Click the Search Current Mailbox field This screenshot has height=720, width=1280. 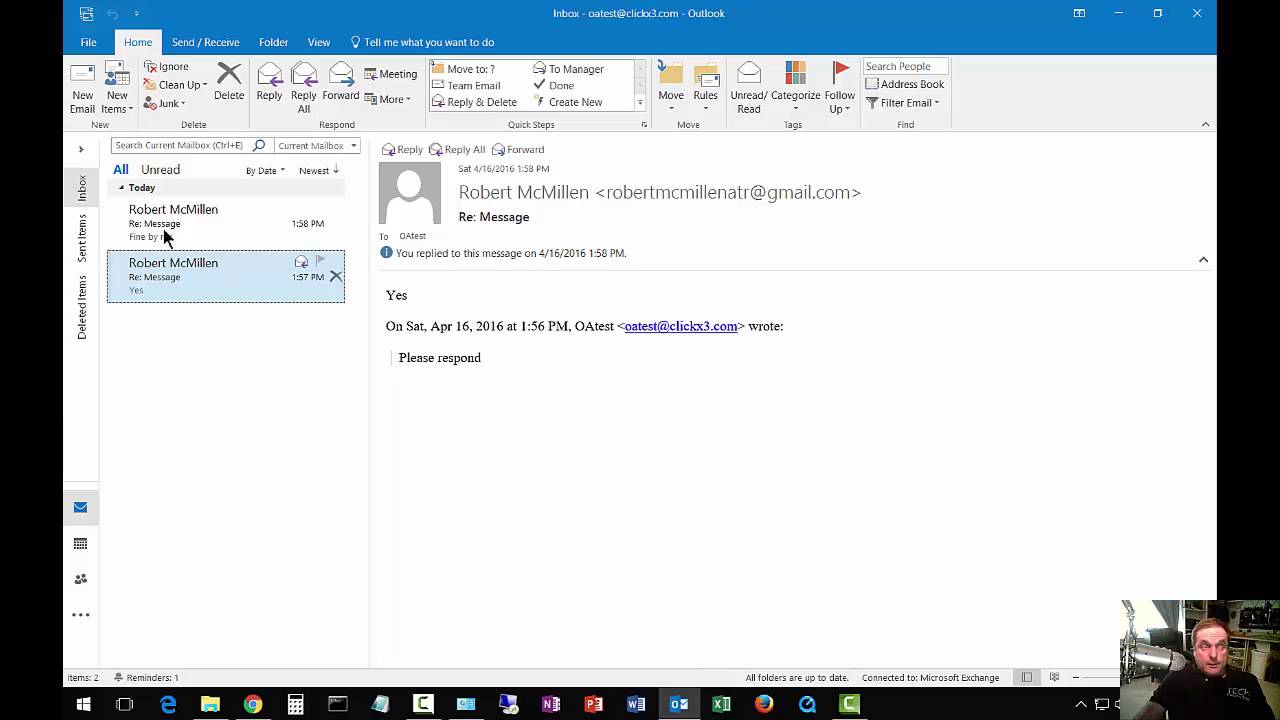click(x=180, y=145)
